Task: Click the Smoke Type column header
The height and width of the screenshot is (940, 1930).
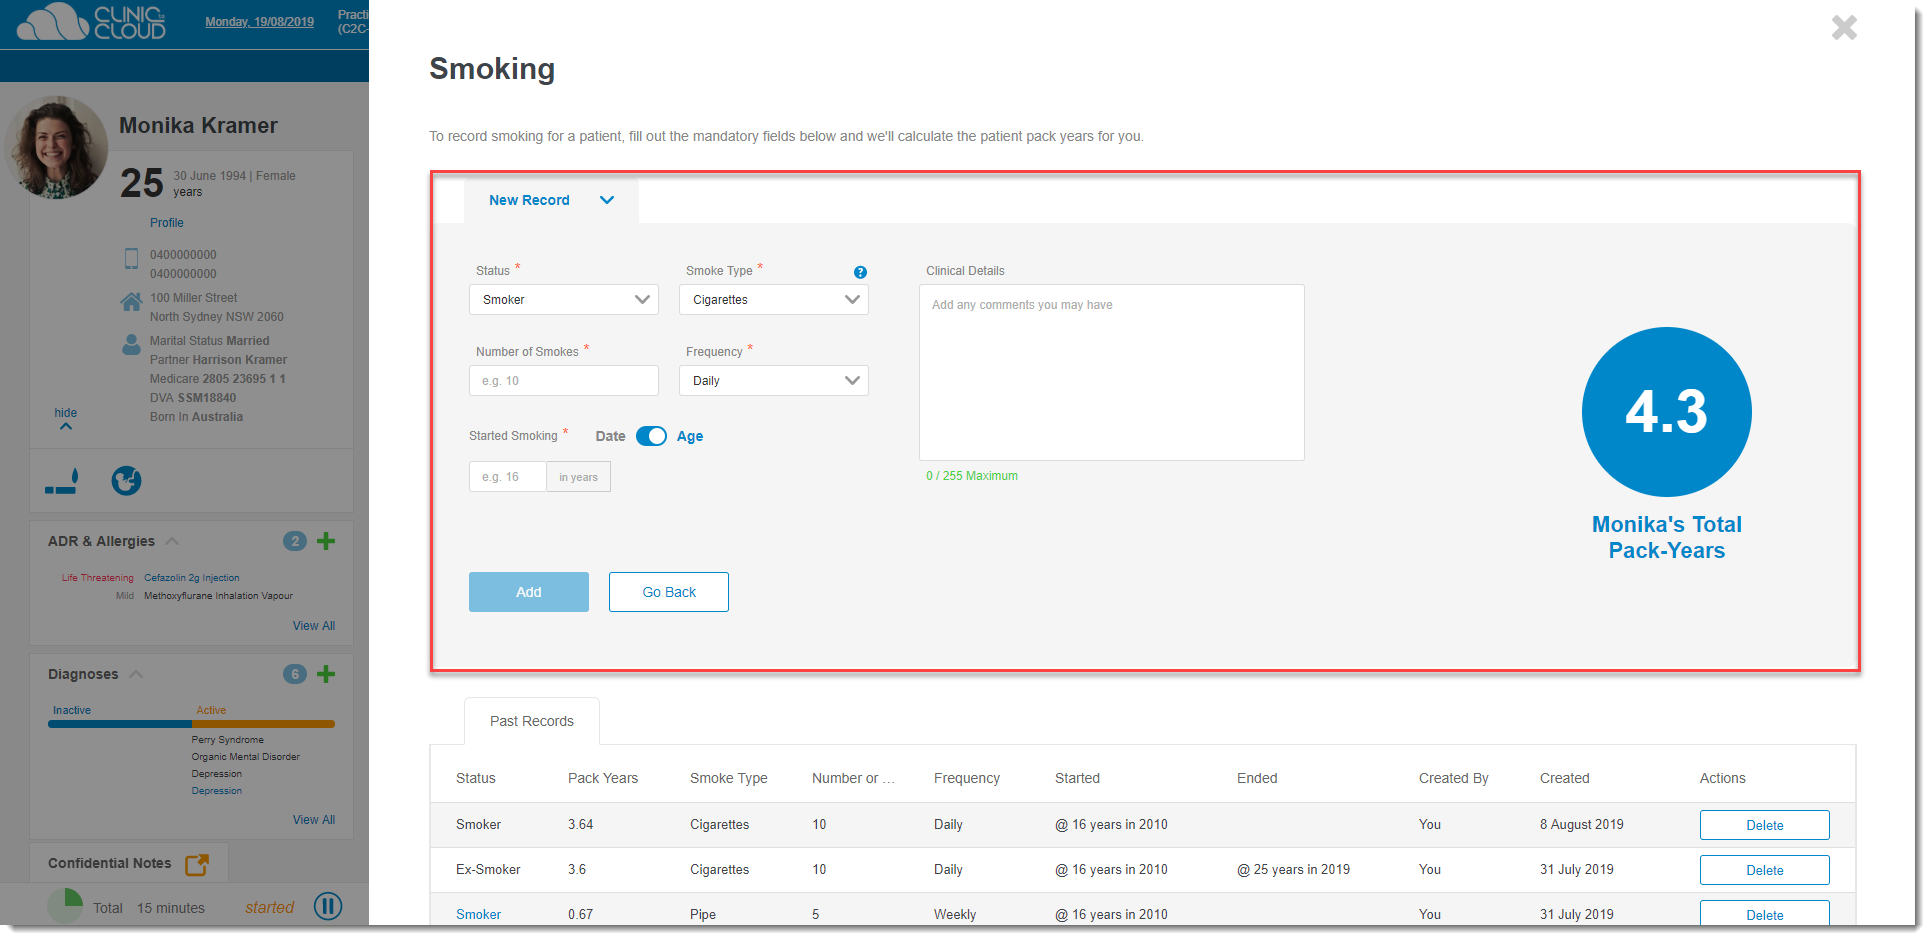Action: (x=729, y=778)
